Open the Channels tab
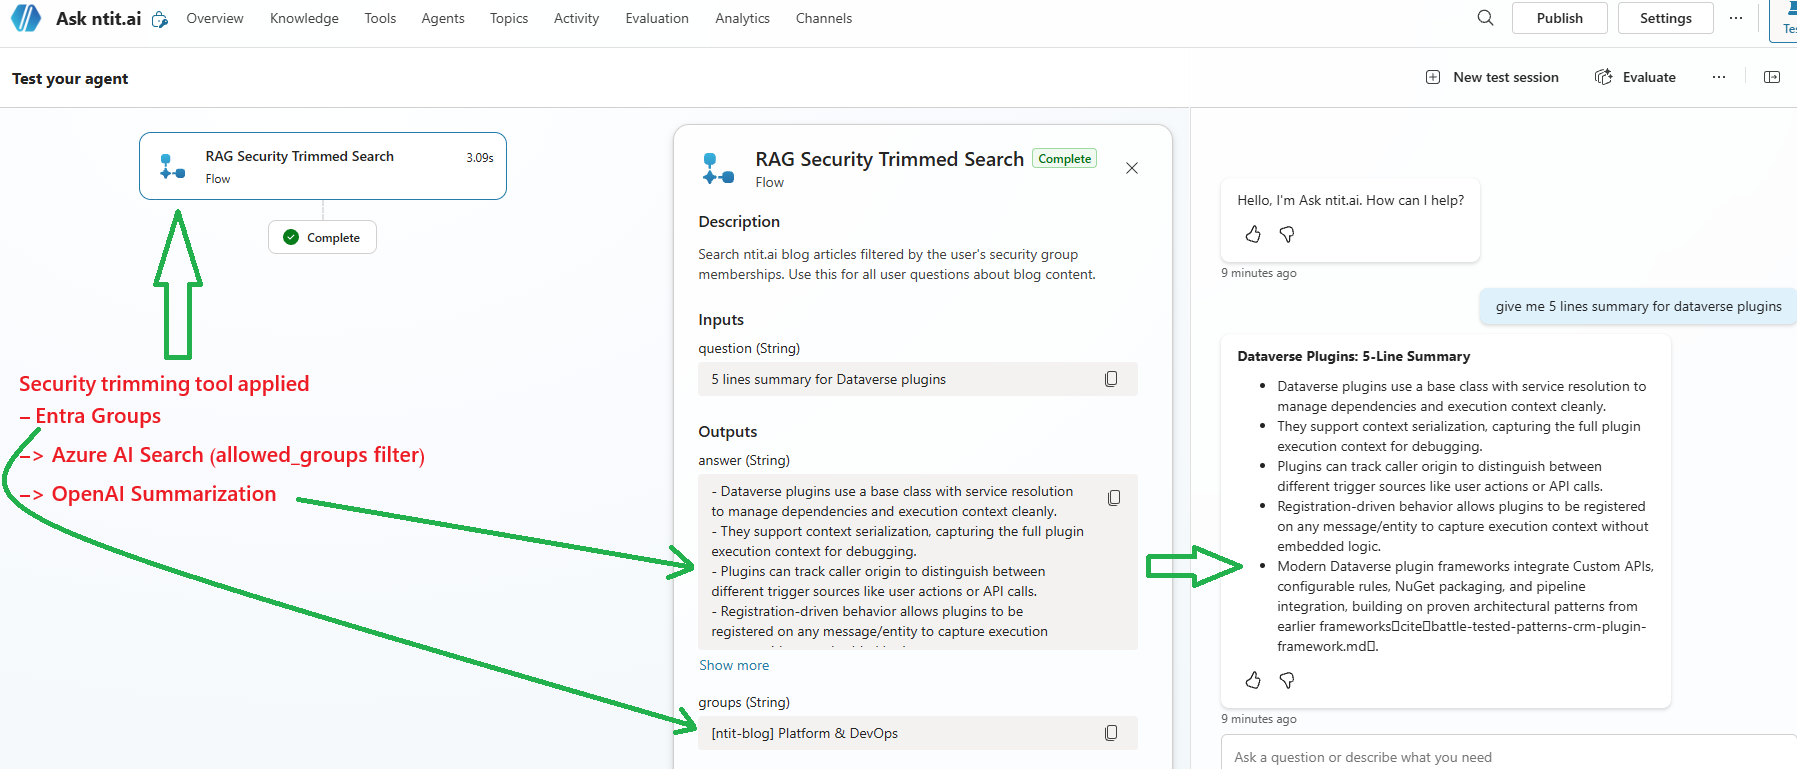The image size is (1797, 769). tap(824, 18)
